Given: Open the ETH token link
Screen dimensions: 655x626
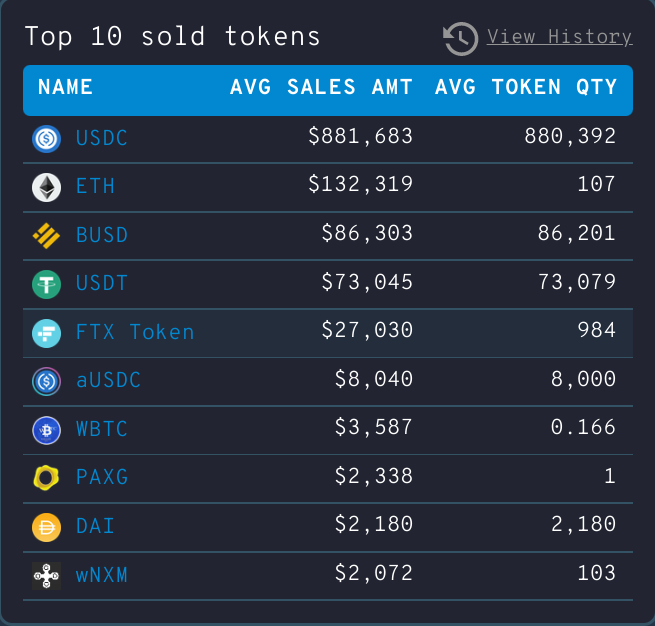Looking at the screenshot, I should coord(95,186).
